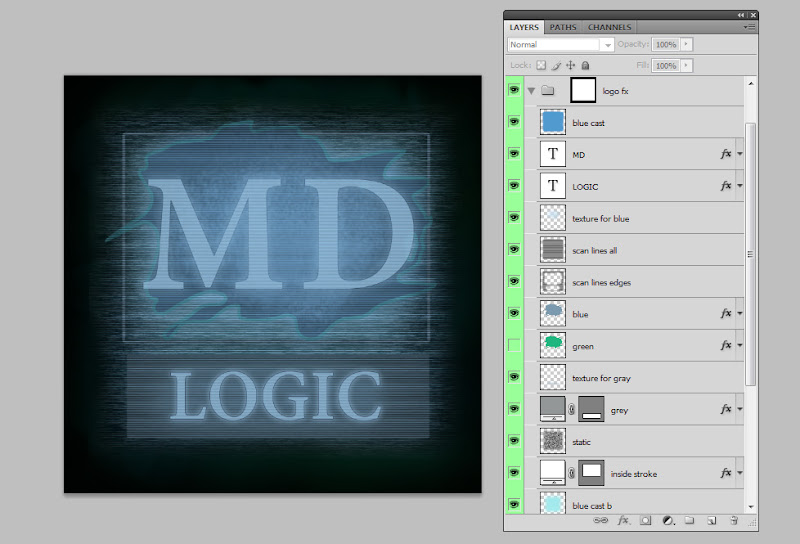
Task: Click the grey layer mask thumbnail
Action: pyautogui.click(x=591, y=409)
